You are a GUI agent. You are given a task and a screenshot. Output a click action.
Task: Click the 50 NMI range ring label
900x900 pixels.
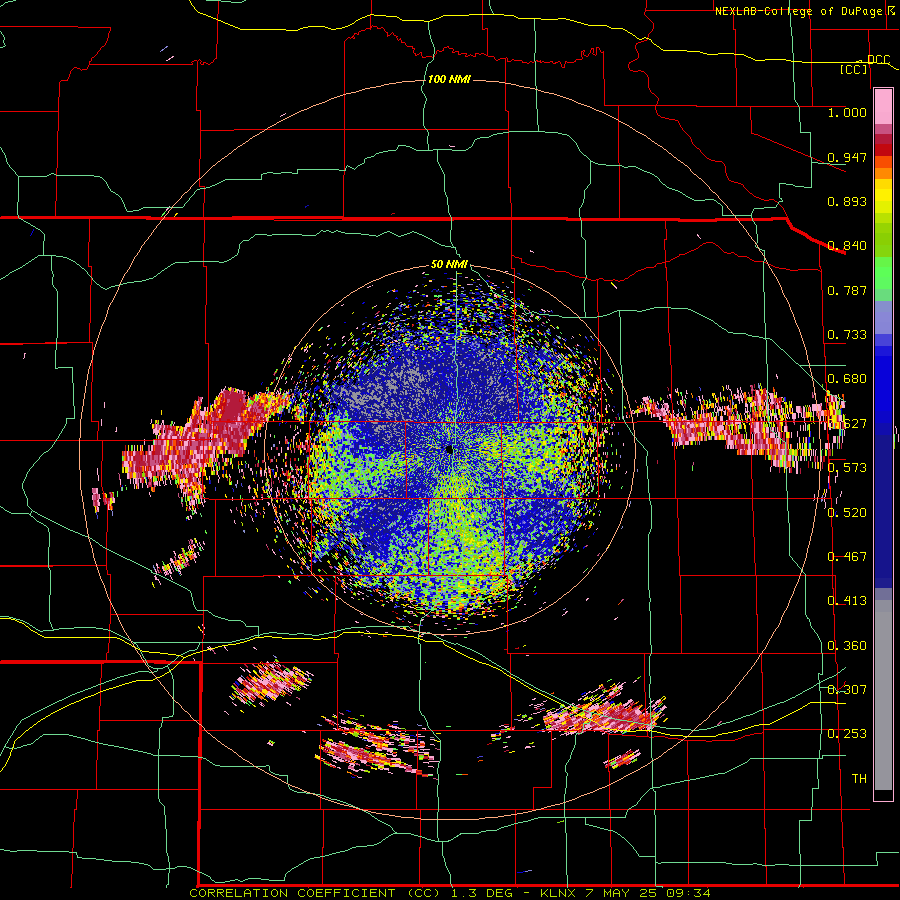449,264
